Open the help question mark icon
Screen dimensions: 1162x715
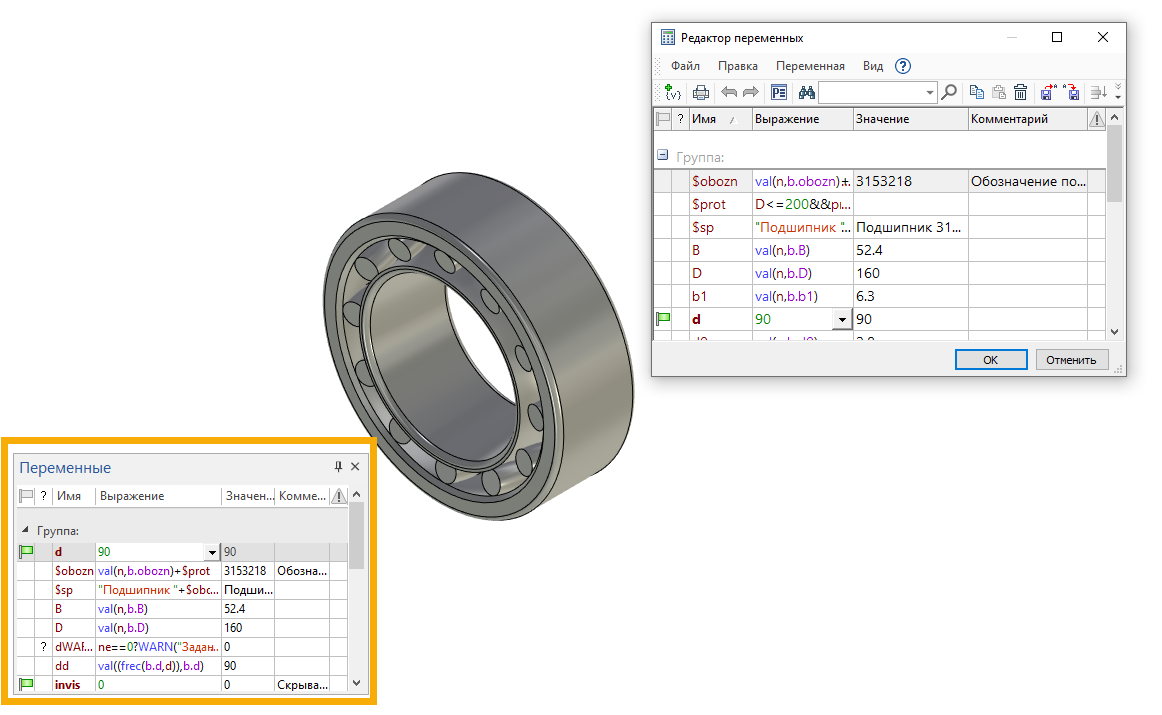[903, 66]
